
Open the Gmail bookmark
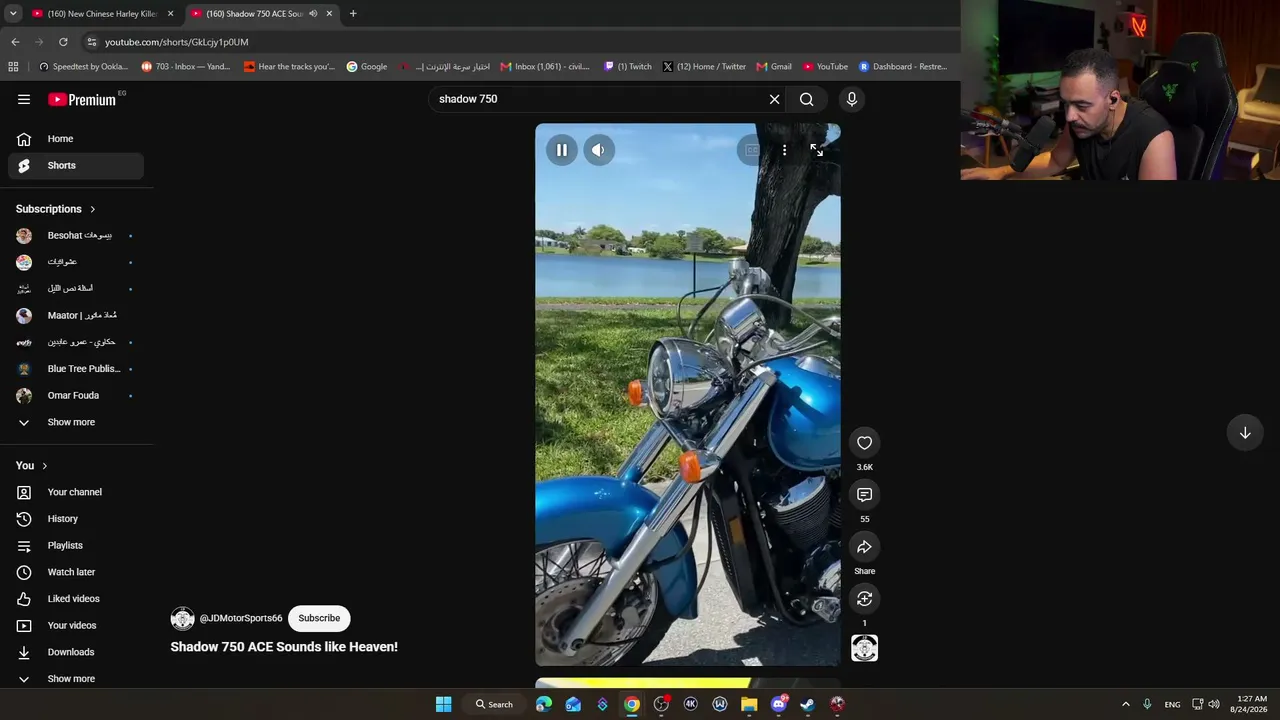[x=774, y=67]
